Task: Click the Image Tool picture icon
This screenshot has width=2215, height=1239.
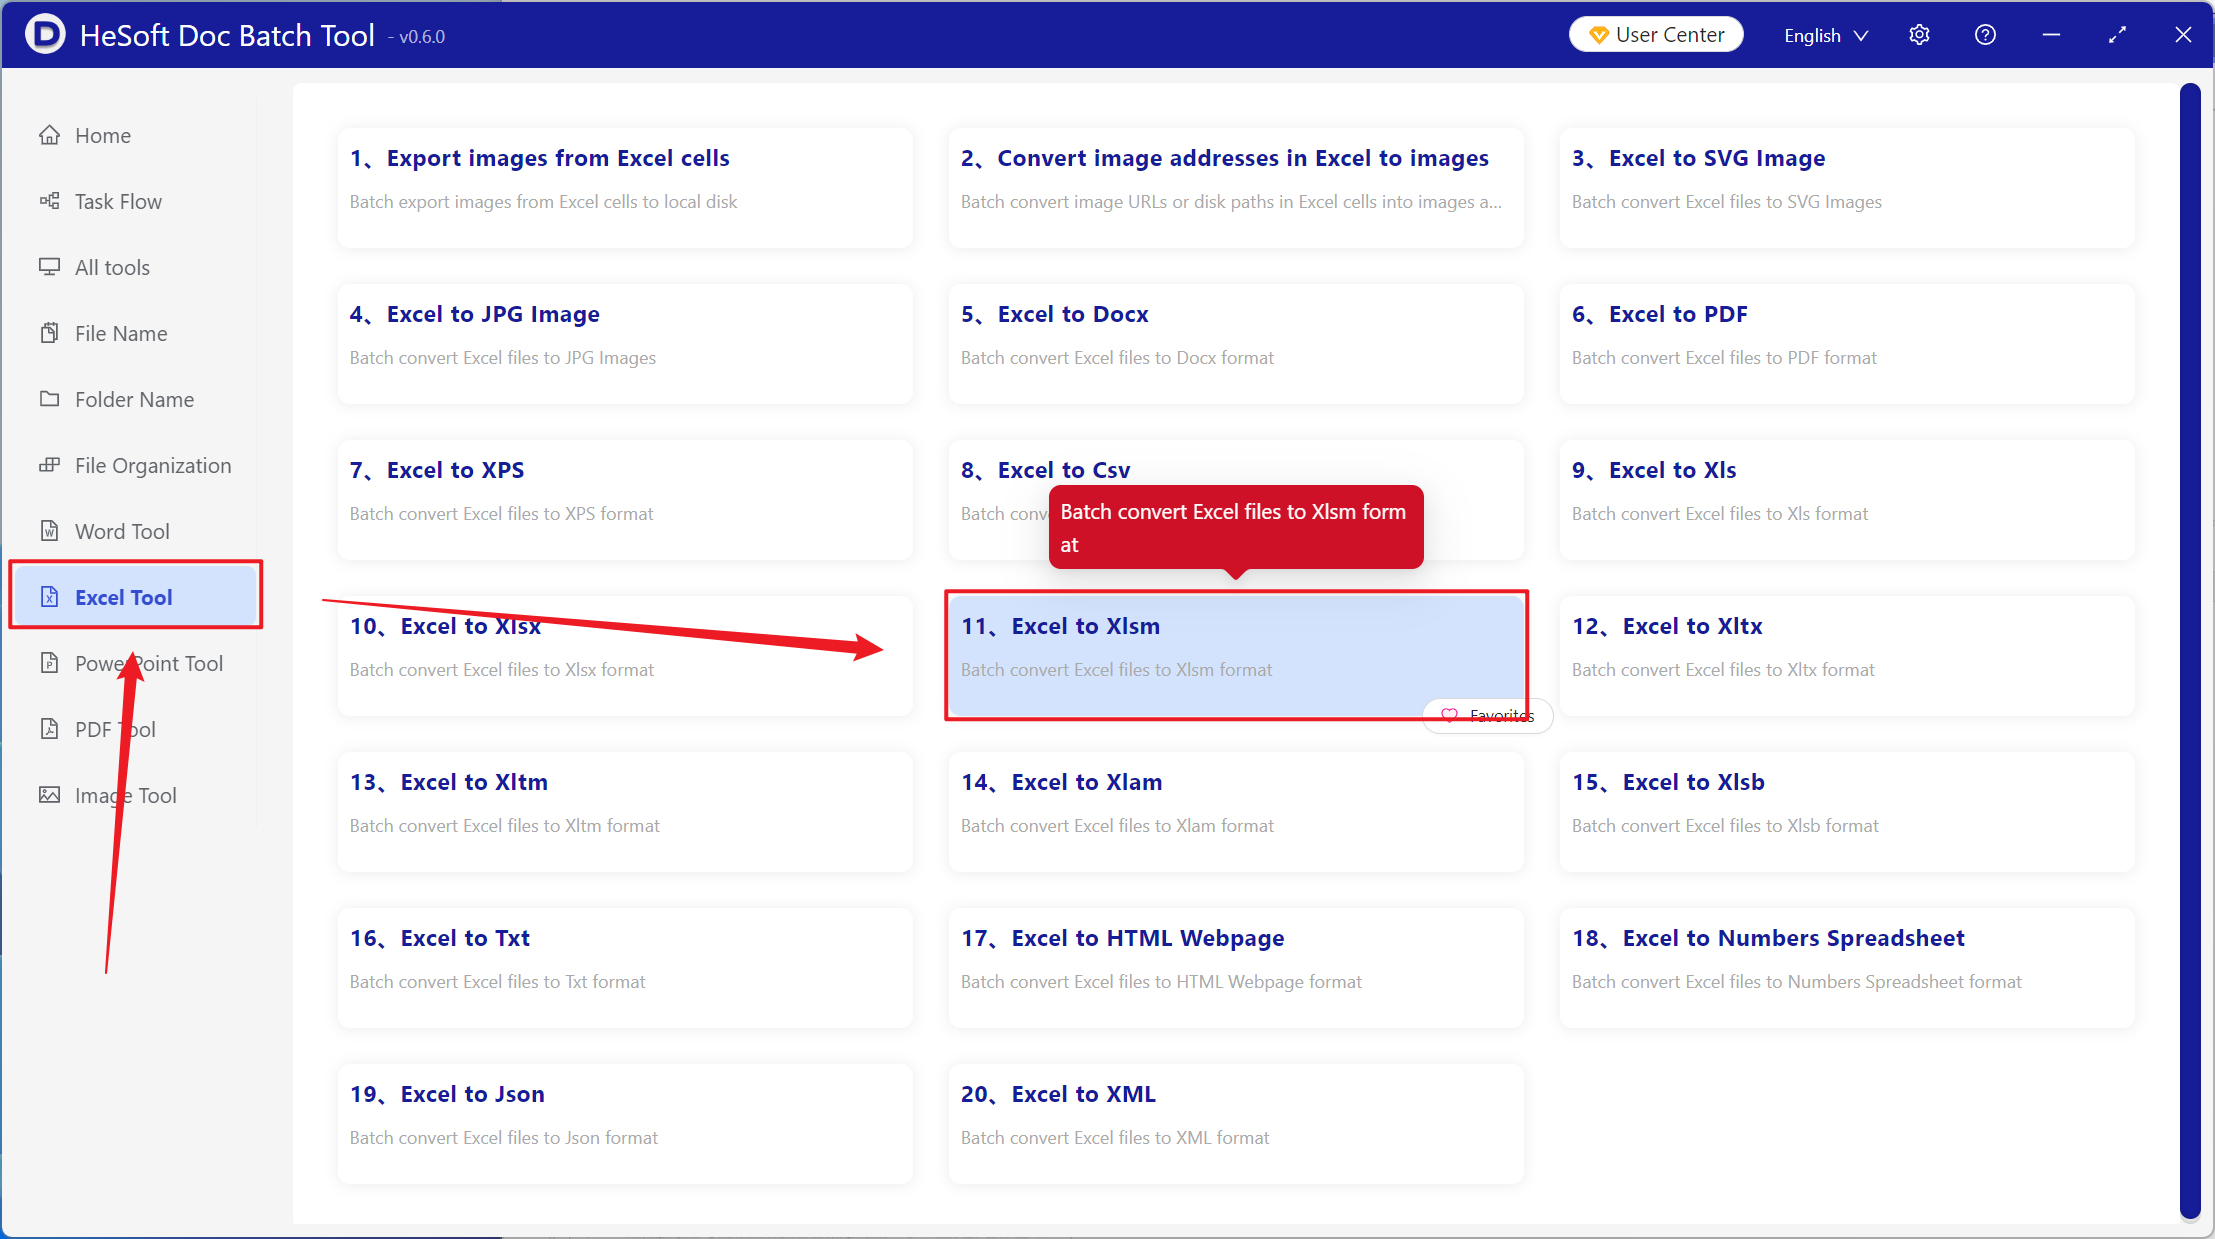Action: pyautogui.click(x=49, y=795)
